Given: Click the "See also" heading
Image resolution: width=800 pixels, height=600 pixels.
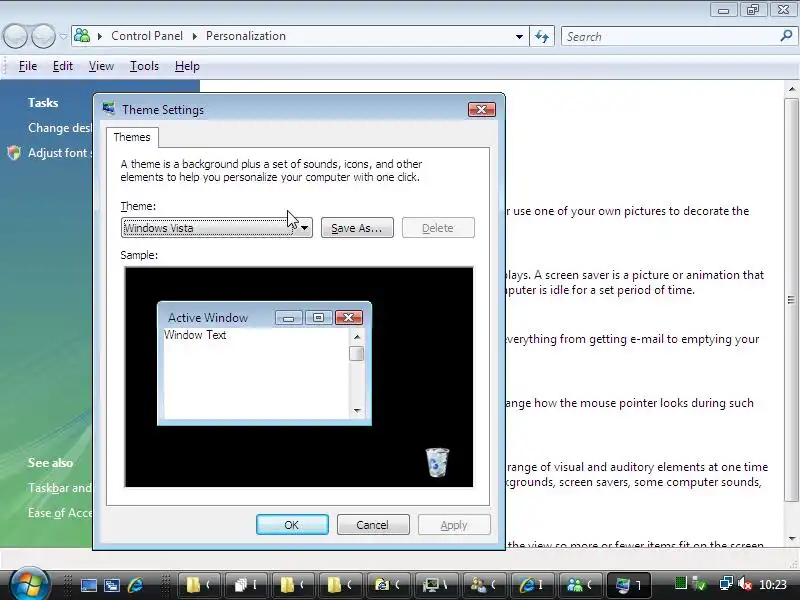Looking at the screenshot, I should point(51,463).
